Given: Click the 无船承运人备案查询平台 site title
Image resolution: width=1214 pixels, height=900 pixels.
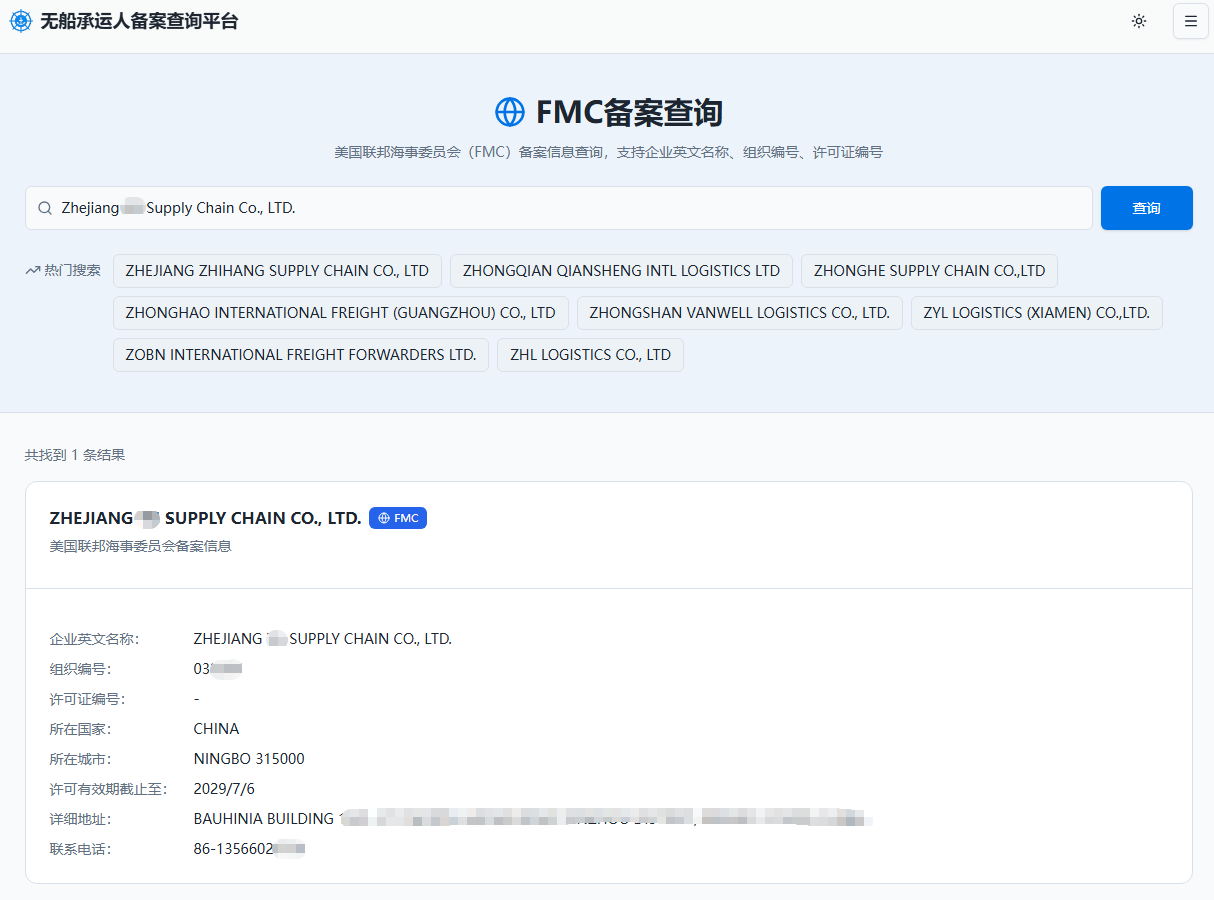Looking at the screenshot, I should (x=139, y=21).
